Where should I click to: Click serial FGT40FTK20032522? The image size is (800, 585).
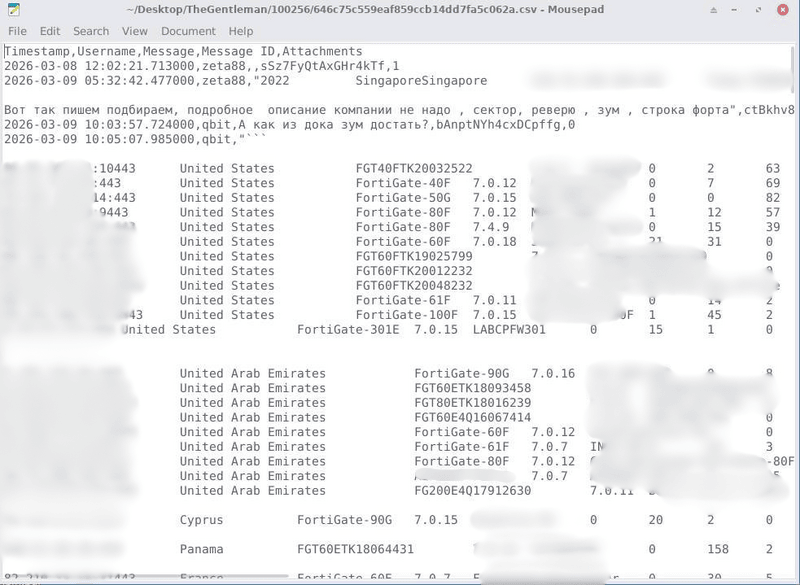[x=414, y=169]
